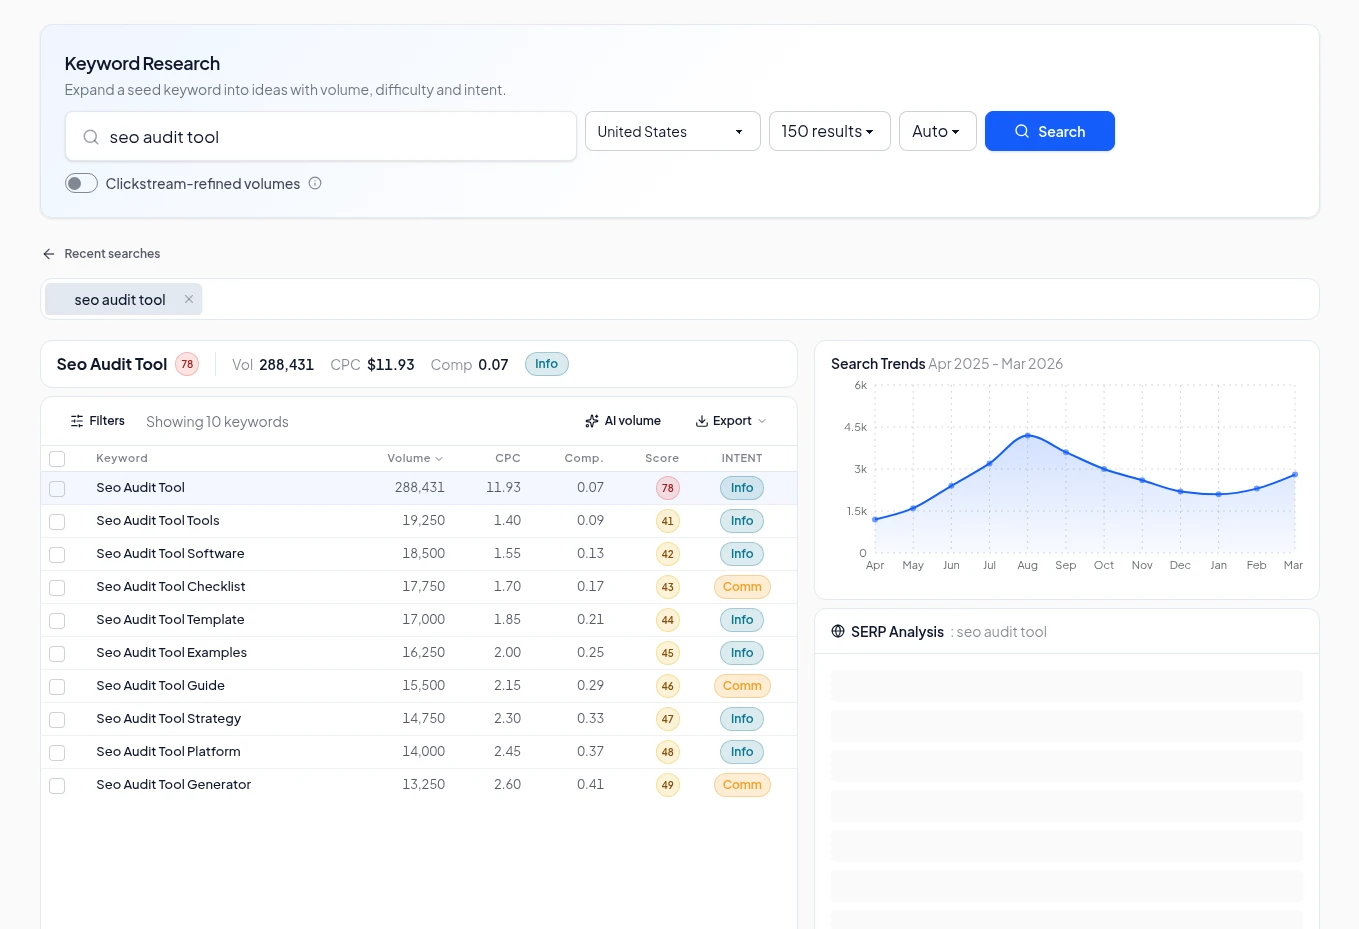Click the back arrow next to Recent searches
Screen dimensions: 1359x929
49,254
